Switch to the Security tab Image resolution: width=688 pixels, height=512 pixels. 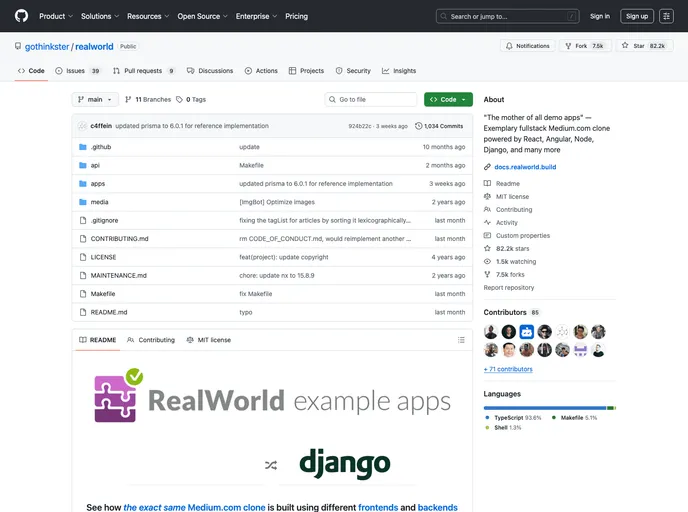[353, 71]
